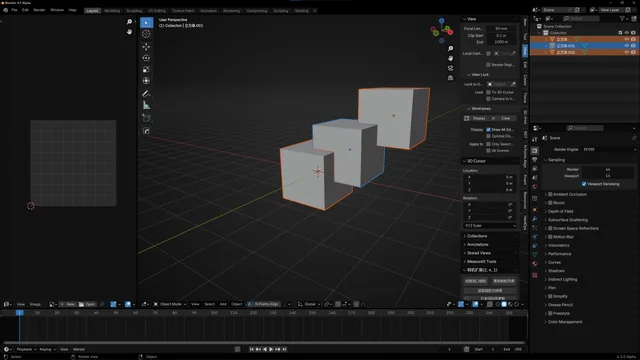Jump to the timeline start frame
The image size is (640, 360).
251,349
